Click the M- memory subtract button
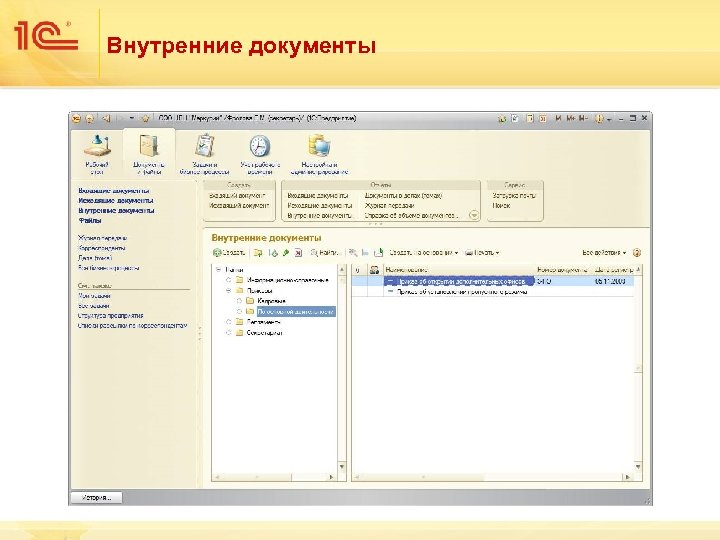This screenshot has height=540, width=720. [583, 118]
